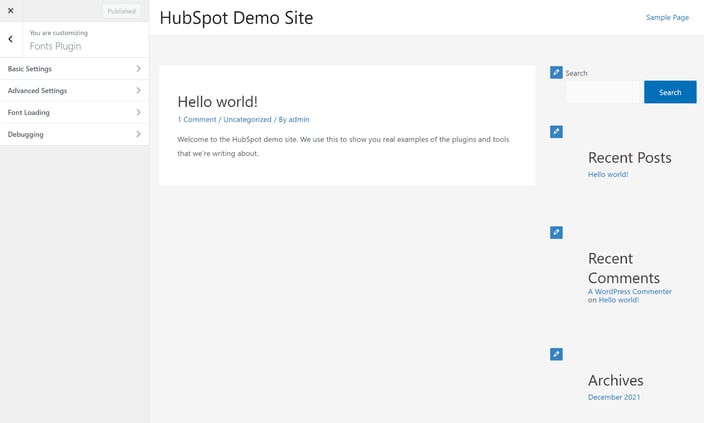Open the December 2021 archive link
Screen dimensions: 704x423
pyautogui.click(x=614, y=397)
